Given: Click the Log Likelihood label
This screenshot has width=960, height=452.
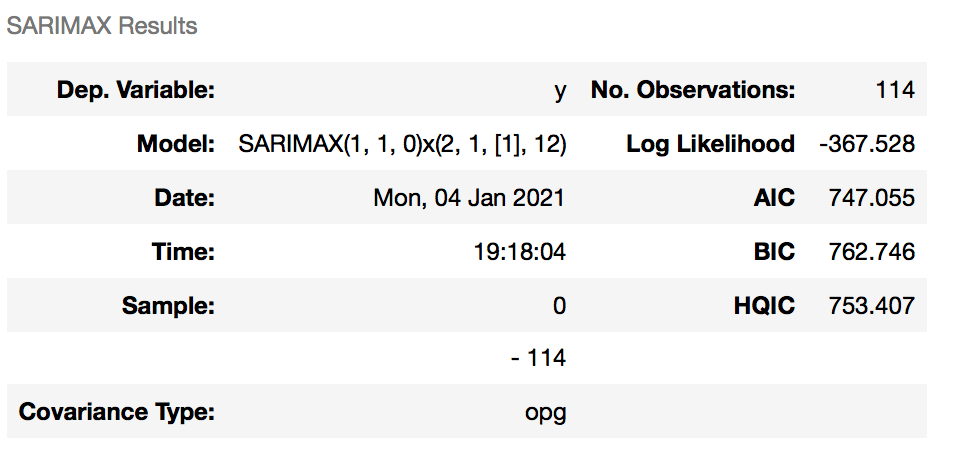Looking at the screenshot, I should pos(710,144).
